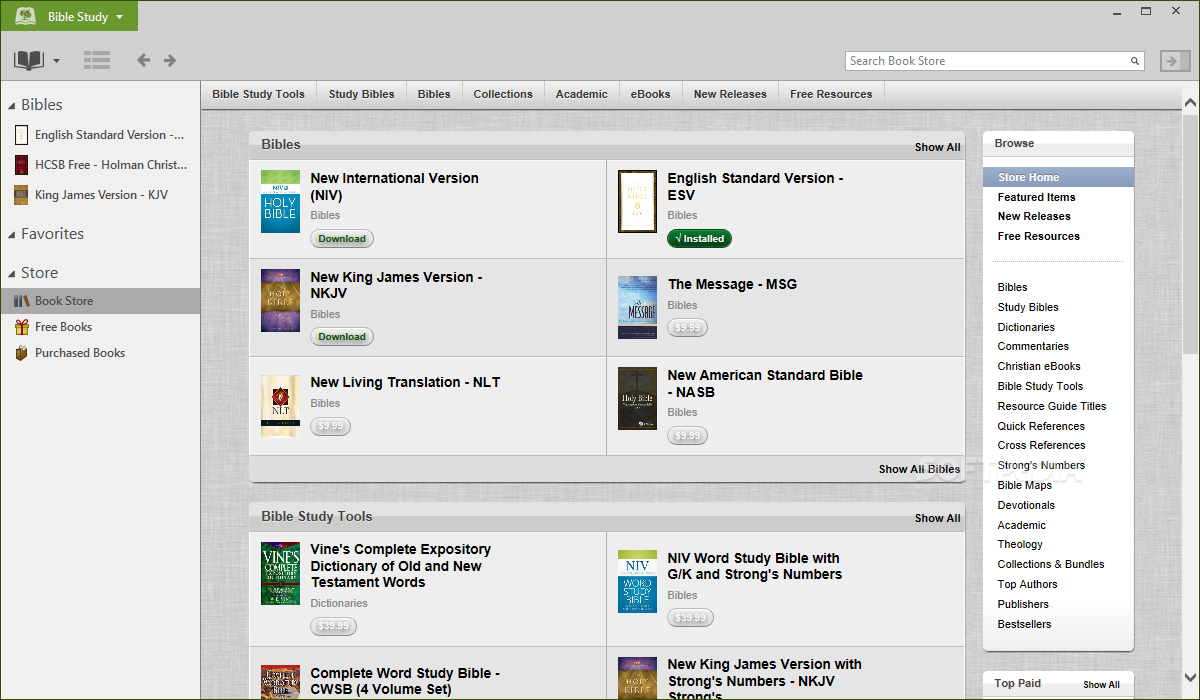Show All in Bible Study Tools header

pyautogui.click(x=937, y=518)
